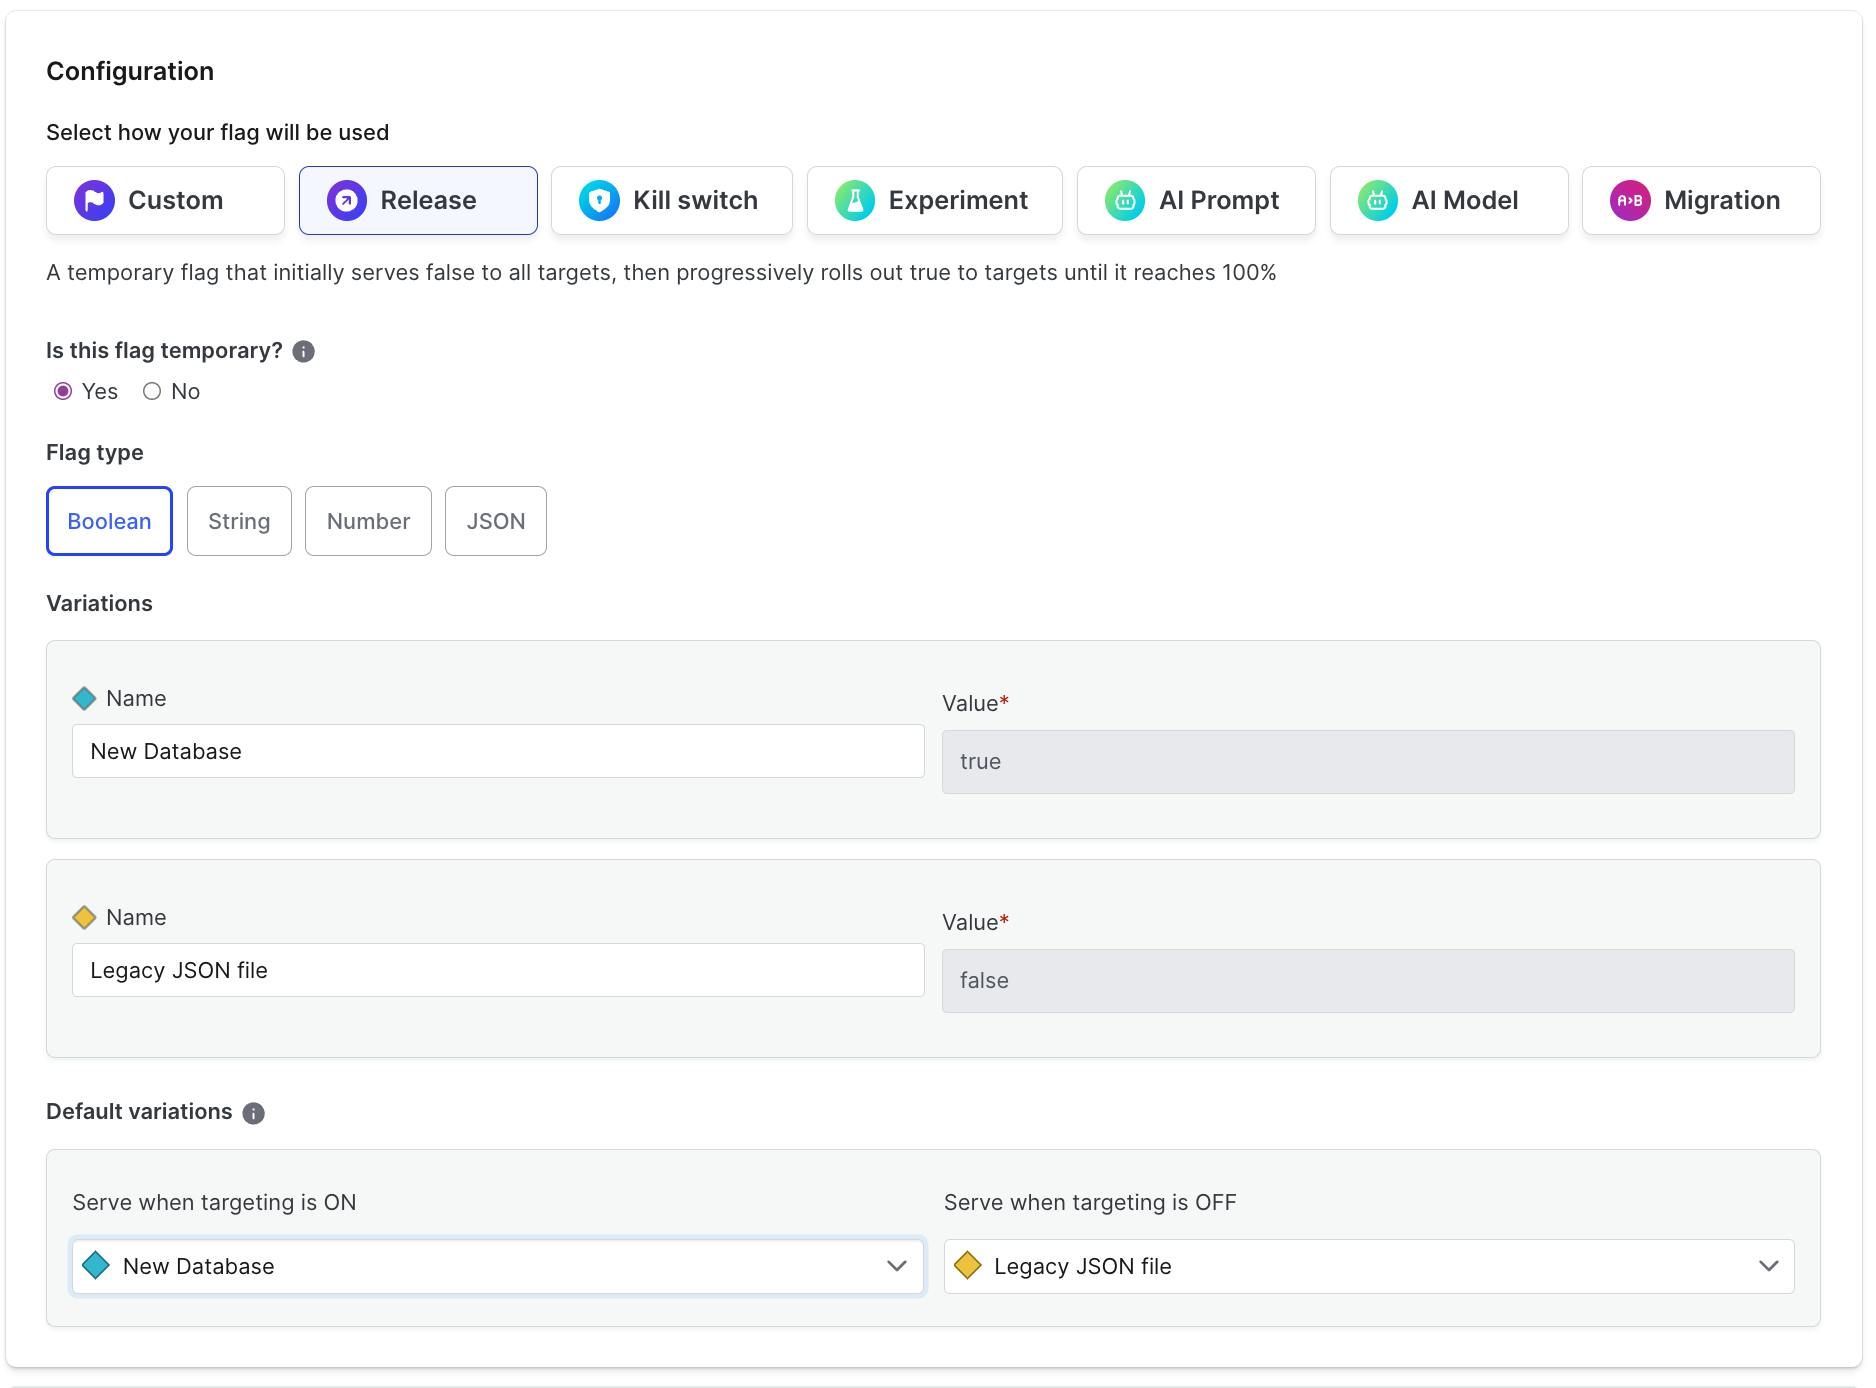Click the AI Model robot icon
The image size is (1876, 1388).
1377,201
